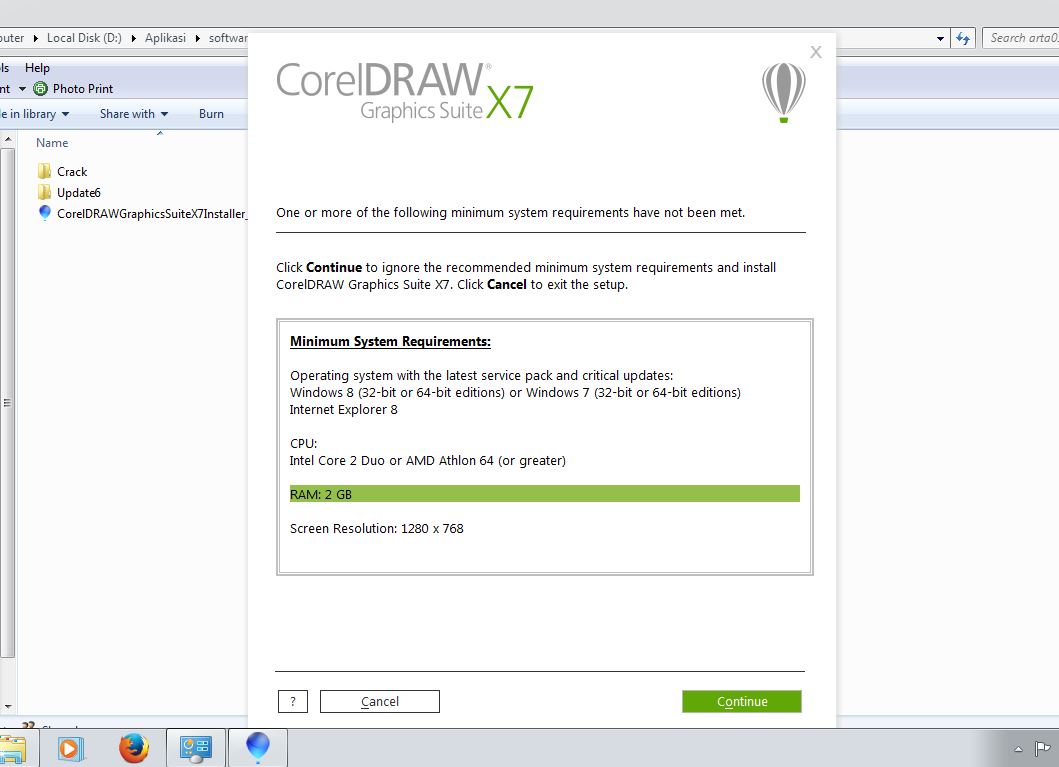Launch Firefox from the taskbar
The image size is (1059, 767).
(x=134, y=748)
